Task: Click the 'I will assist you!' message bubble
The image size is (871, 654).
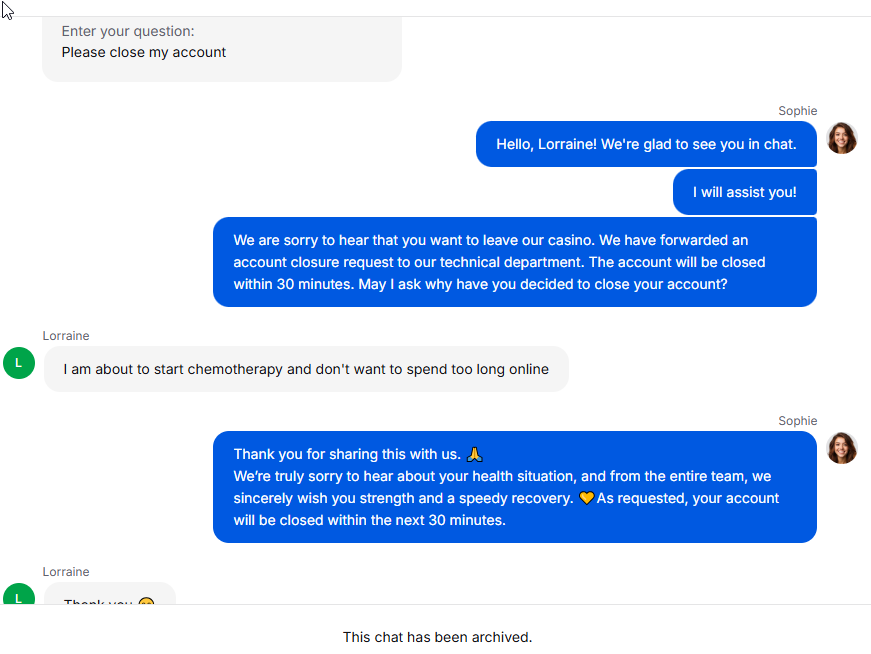Action: point(745,192)
